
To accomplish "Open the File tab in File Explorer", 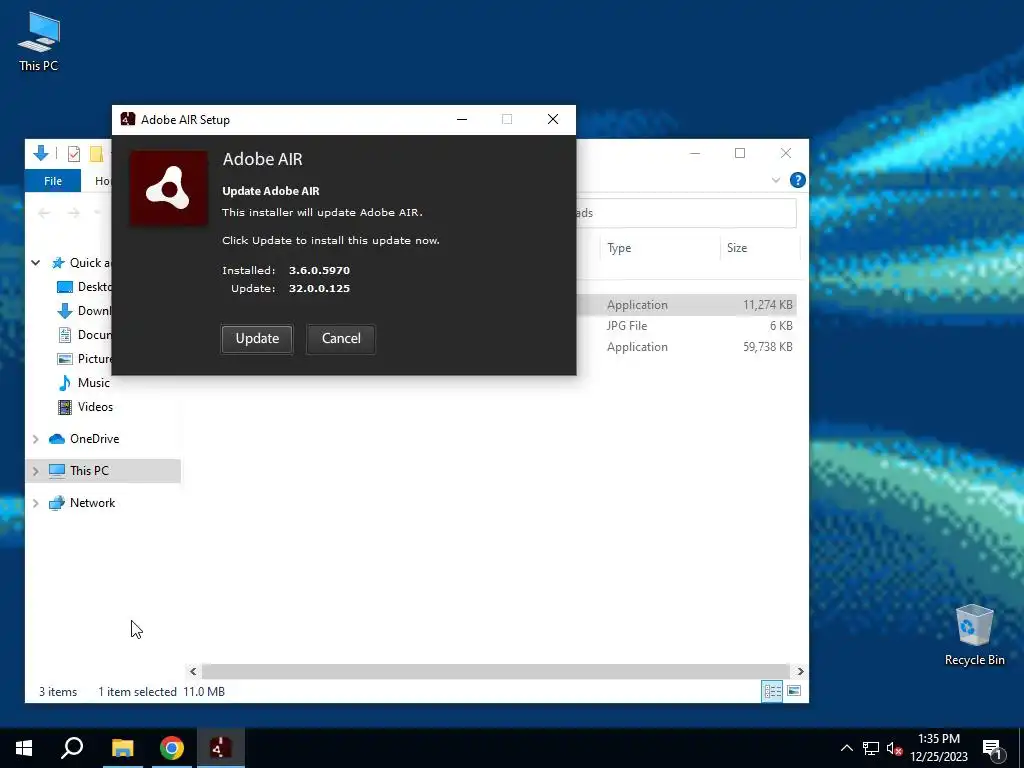I will [53, 181].
